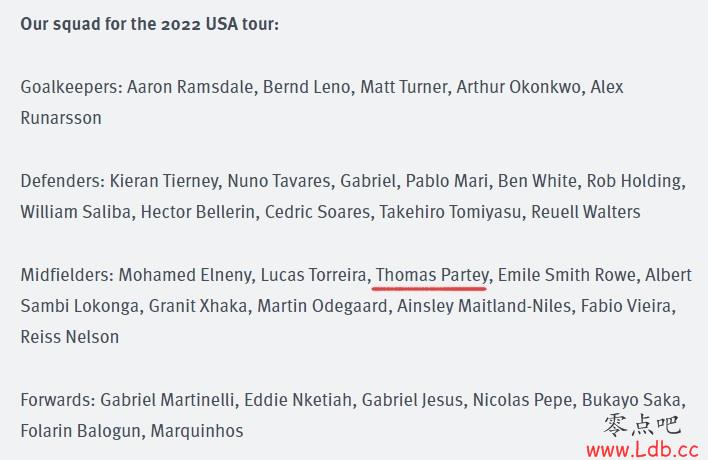Click the name Martin Odegaard
This screenshot has height=460, width=708.
(322, 306)
